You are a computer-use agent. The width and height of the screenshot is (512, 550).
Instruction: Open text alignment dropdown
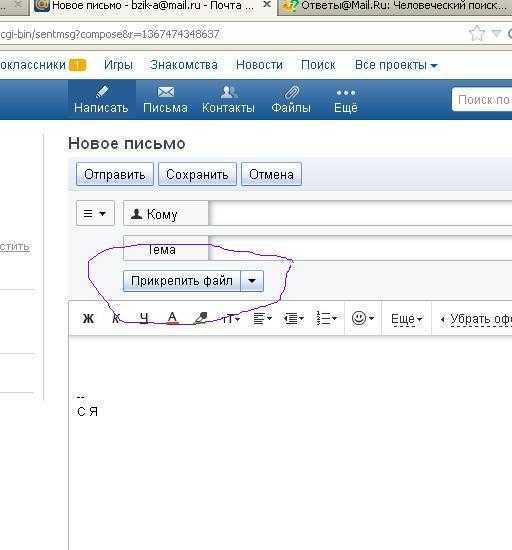262,319
